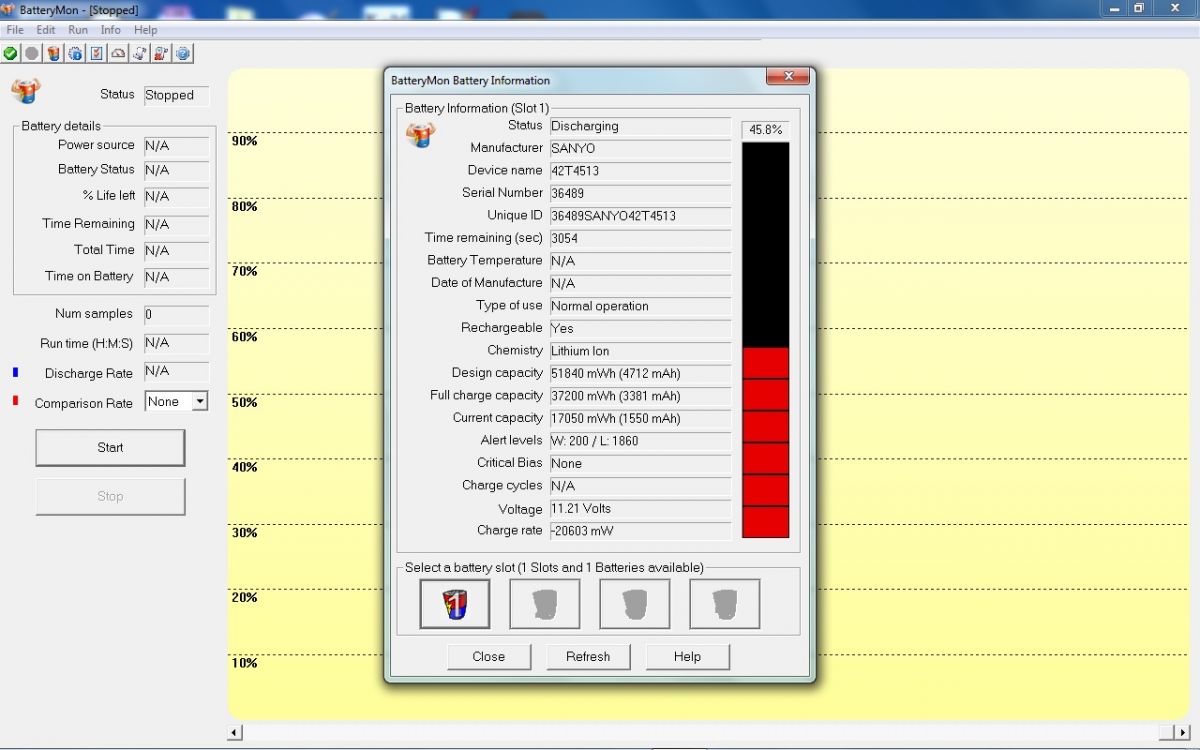Click the green Start icon on the toolbar
This screenshot has height=750, width=1200.
pyautogui.click(x=10, y=53)
